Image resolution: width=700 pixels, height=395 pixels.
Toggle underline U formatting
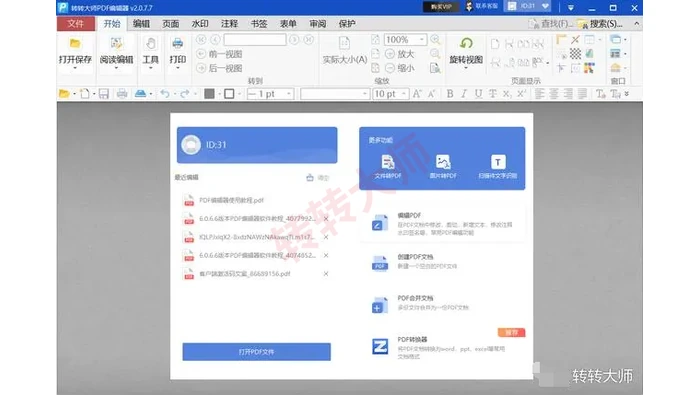click(x=478, y=94)
